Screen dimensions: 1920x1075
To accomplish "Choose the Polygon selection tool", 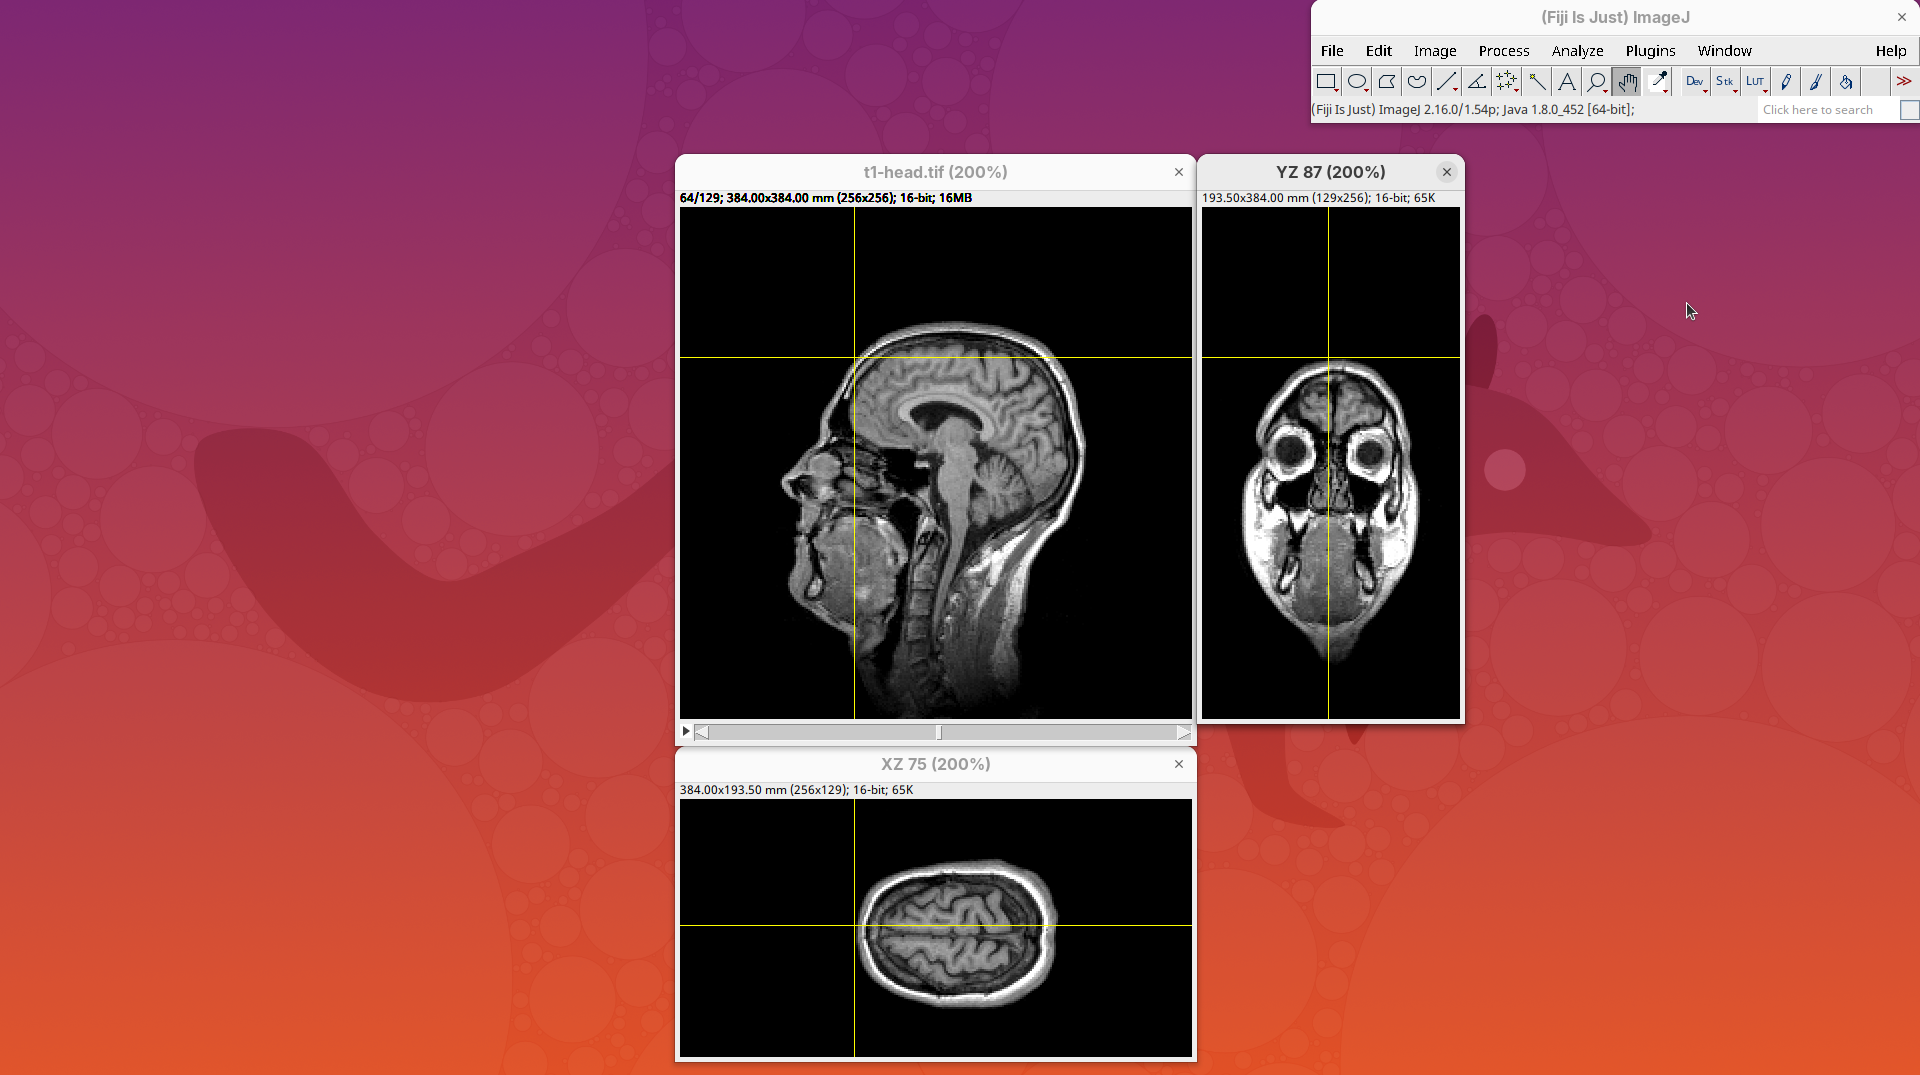I will click(x=1386, y=82).
